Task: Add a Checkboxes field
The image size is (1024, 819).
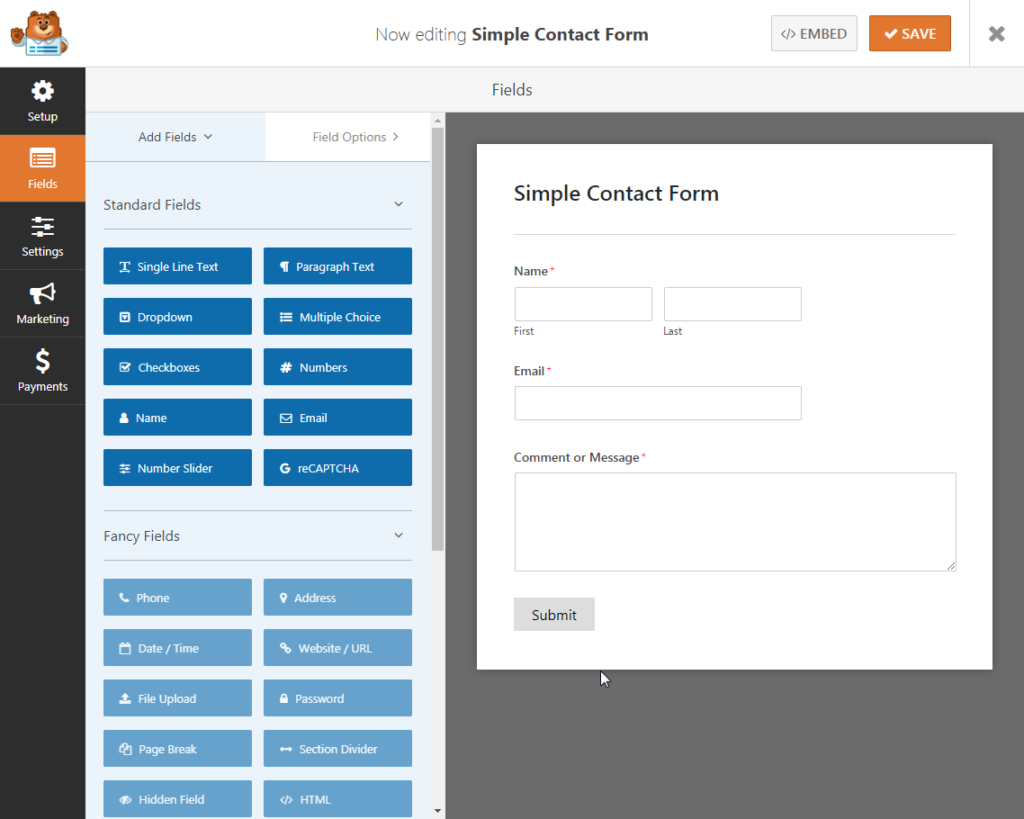Action: pyautogui.click(x=177, y=366)
